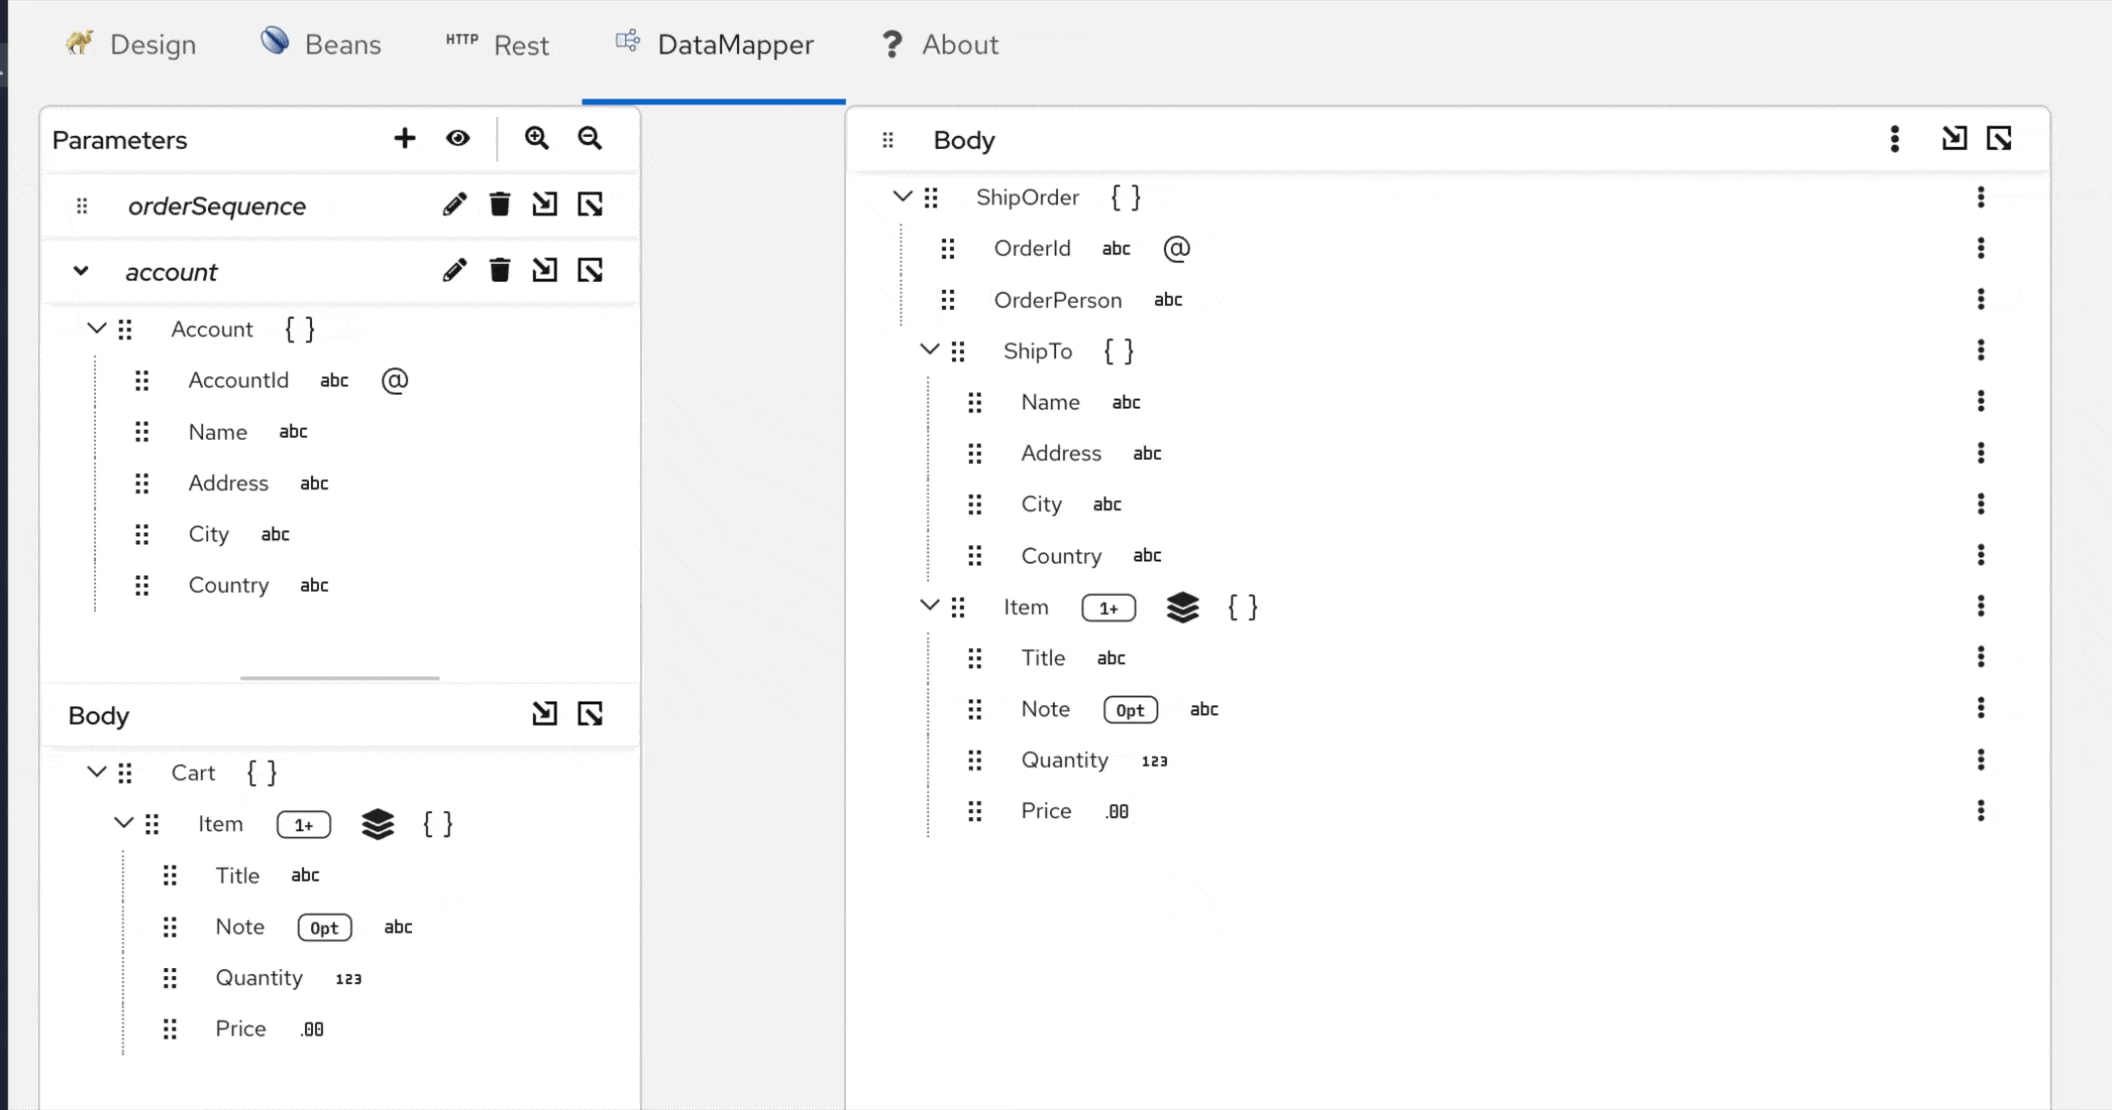Collapse the Cart Item node
This screenshot has width=2112, height=1110.
click(x=123, y=823)
